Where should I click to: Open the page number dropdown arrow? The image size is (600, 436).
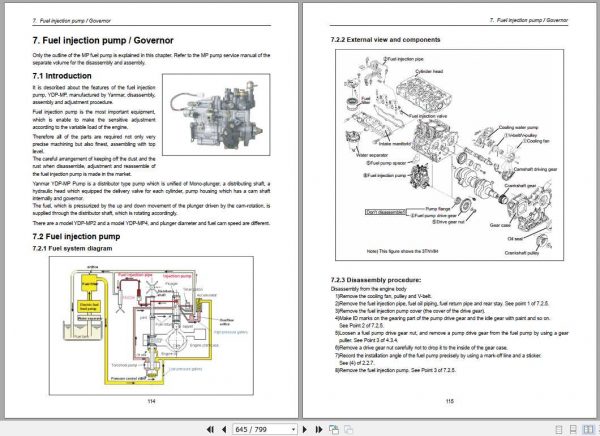point(293,429)
